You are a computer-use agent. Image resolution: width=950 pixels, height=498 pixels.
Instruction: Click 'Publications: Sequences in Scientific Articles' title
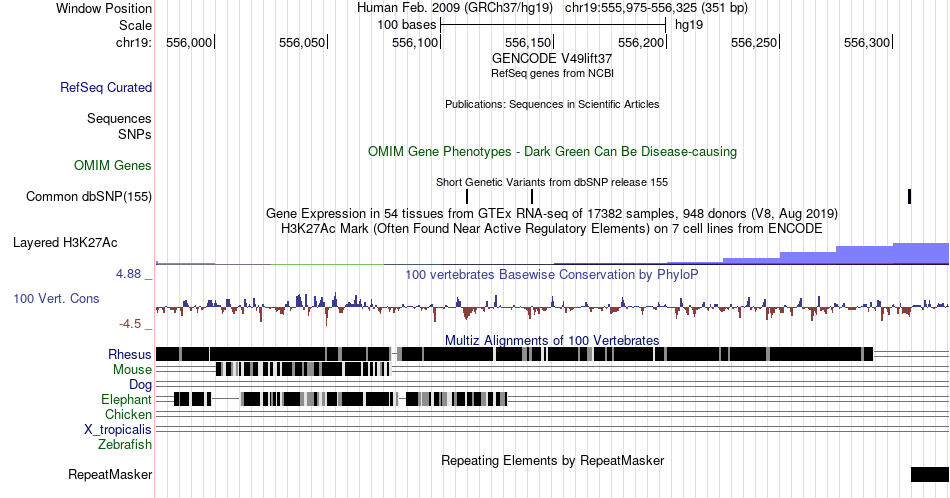pos(552,104)
